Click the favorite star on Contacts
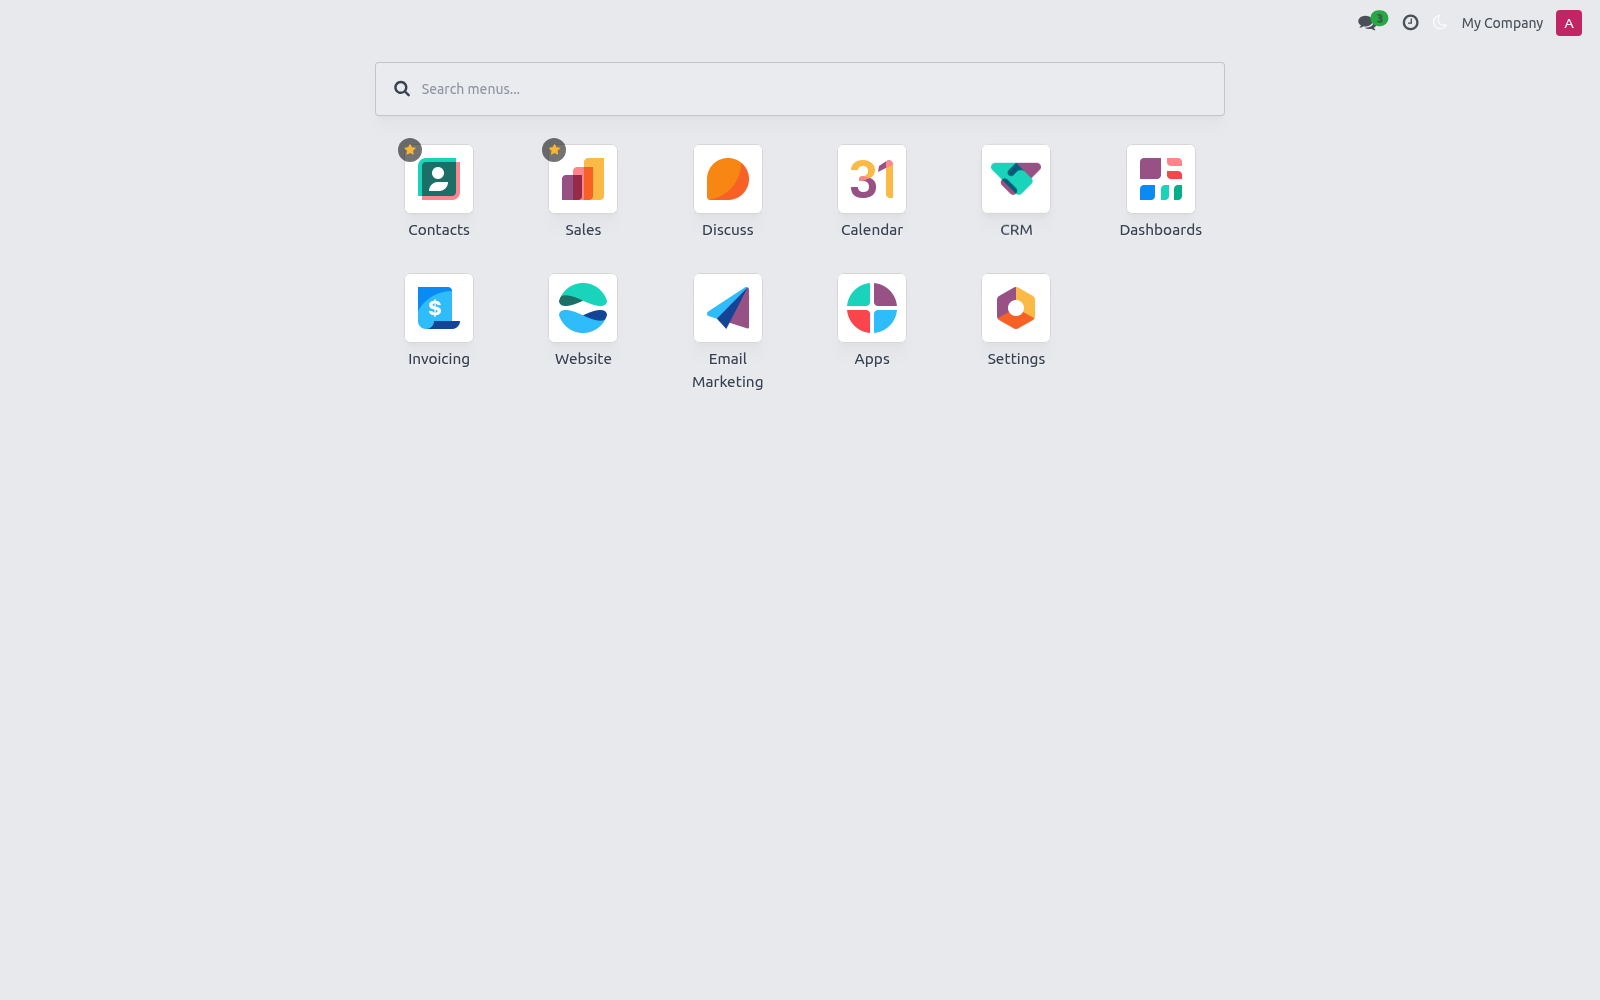 [x=410, y=150]
